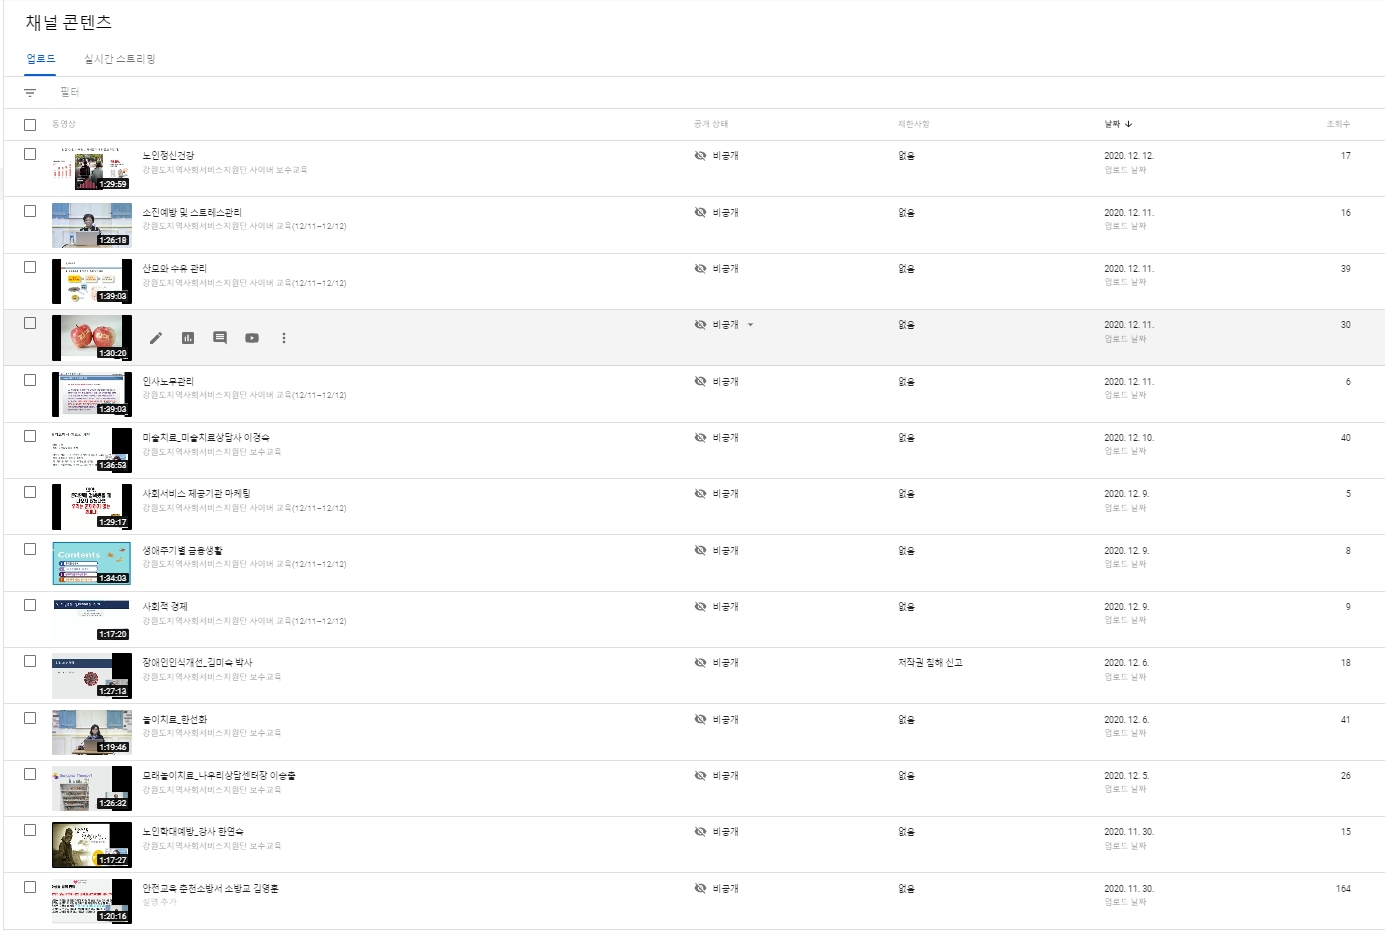Open analytics icon on the hovered video
Viewport: 1385px width, 931px height.
pos(188,338)
